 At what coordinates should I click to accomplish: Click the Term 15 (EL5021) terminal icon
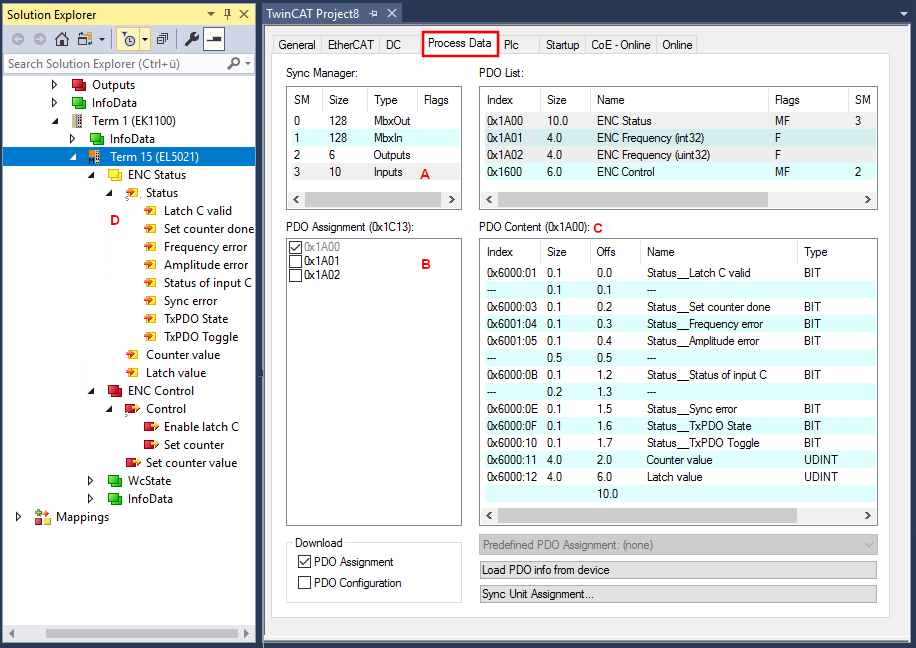(94, 157)
